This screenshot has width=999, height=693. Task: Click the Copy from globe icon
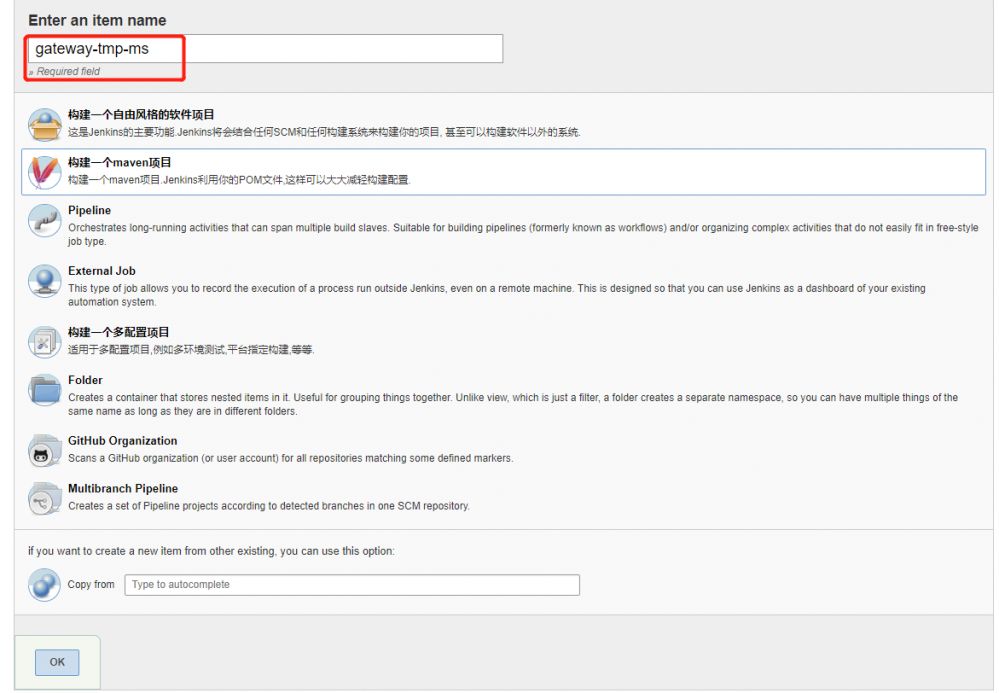pyautogui.click(x=44, y=585)
